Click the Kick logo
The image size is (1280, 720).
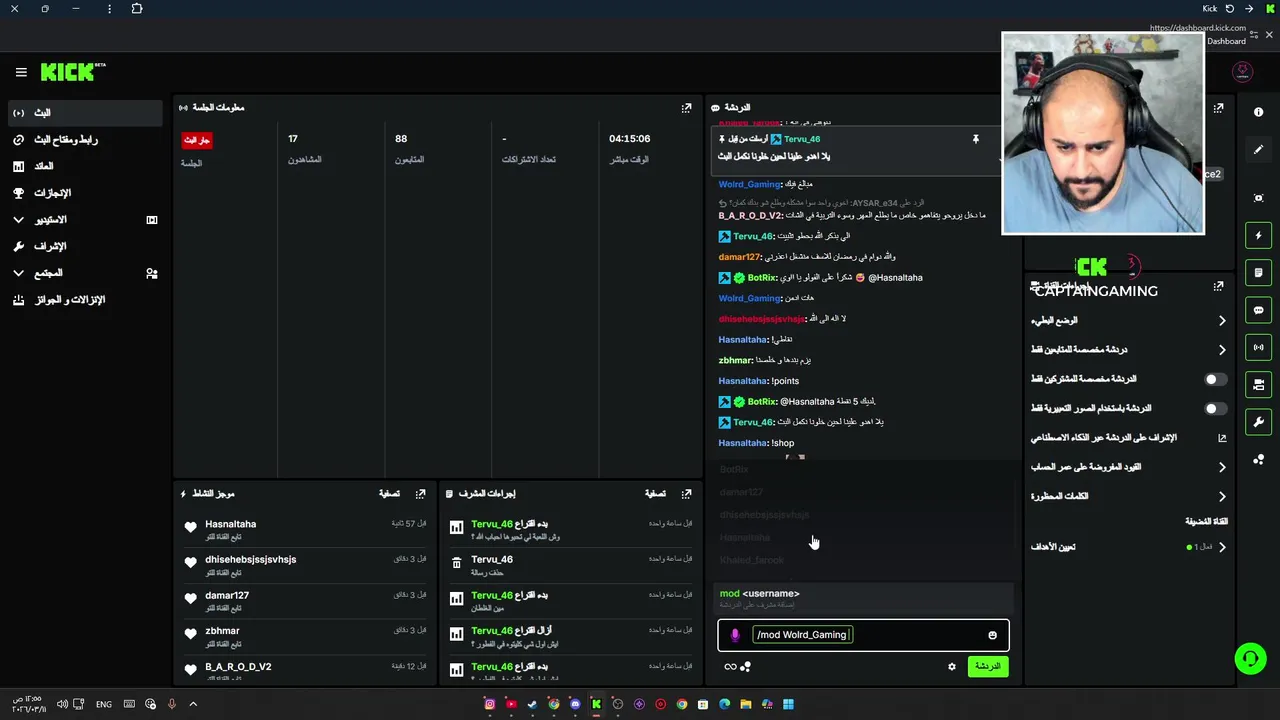point(73,72)
